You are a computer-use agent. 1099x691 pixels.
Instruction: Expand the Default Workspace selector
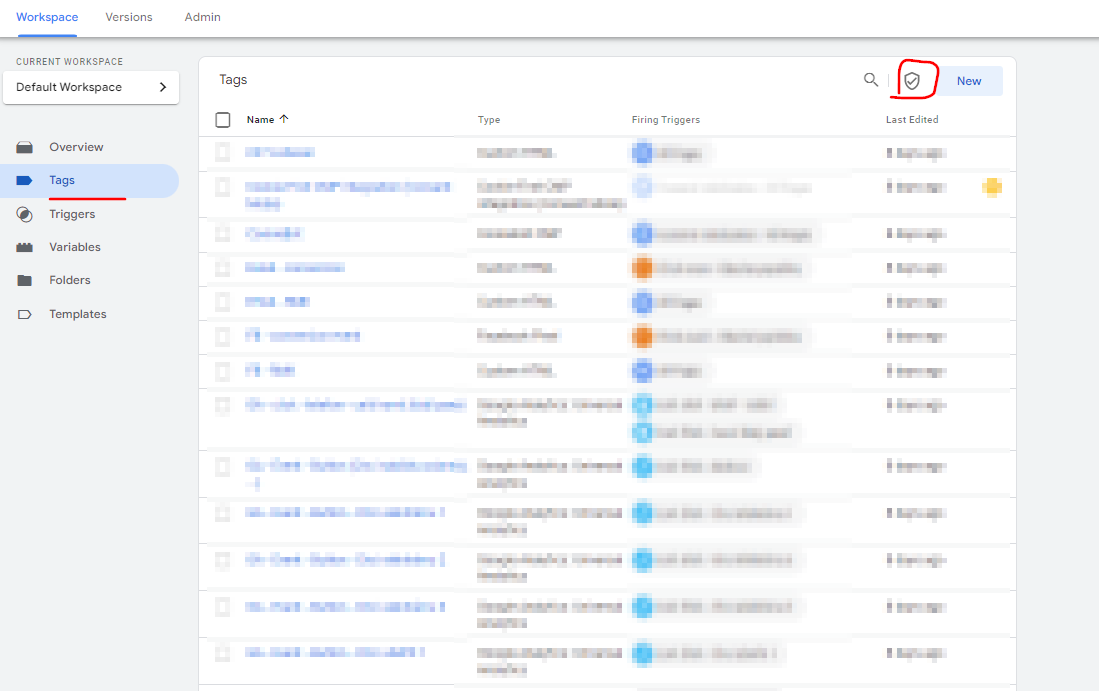(x=91, y=87)
